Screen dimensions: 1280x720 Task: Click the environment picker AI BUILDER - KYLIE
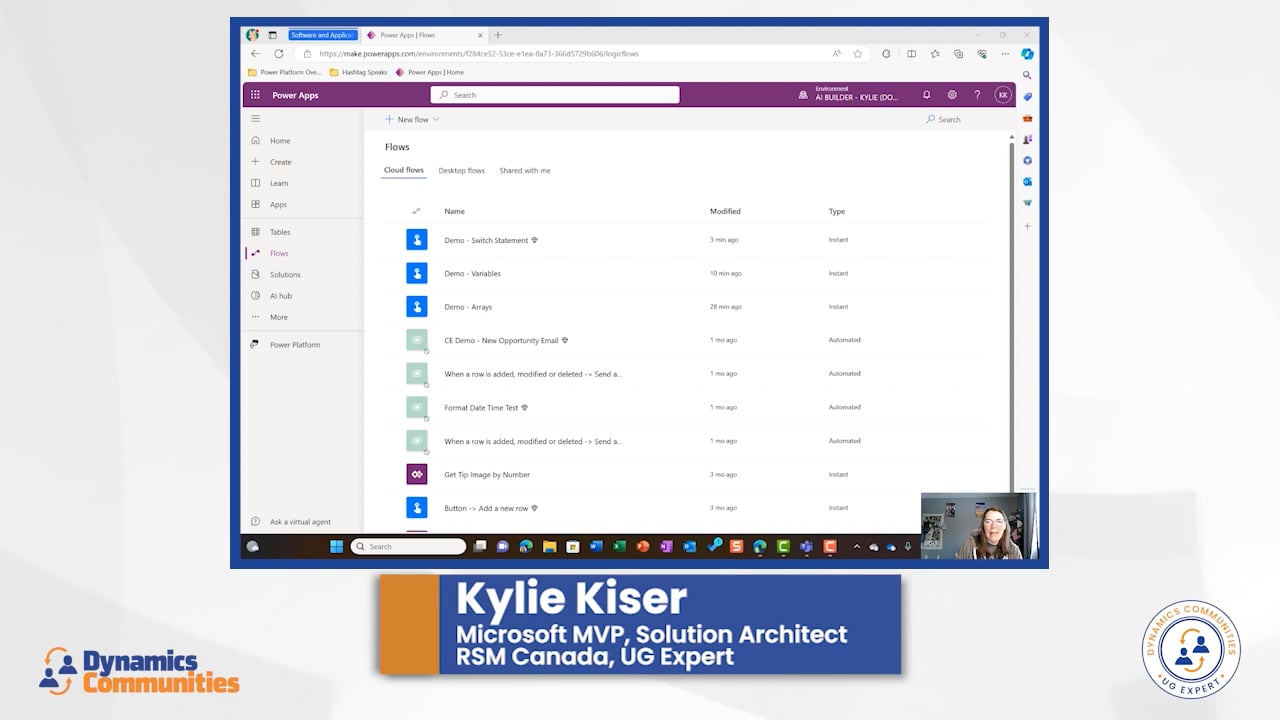click(x=848, y=95)
